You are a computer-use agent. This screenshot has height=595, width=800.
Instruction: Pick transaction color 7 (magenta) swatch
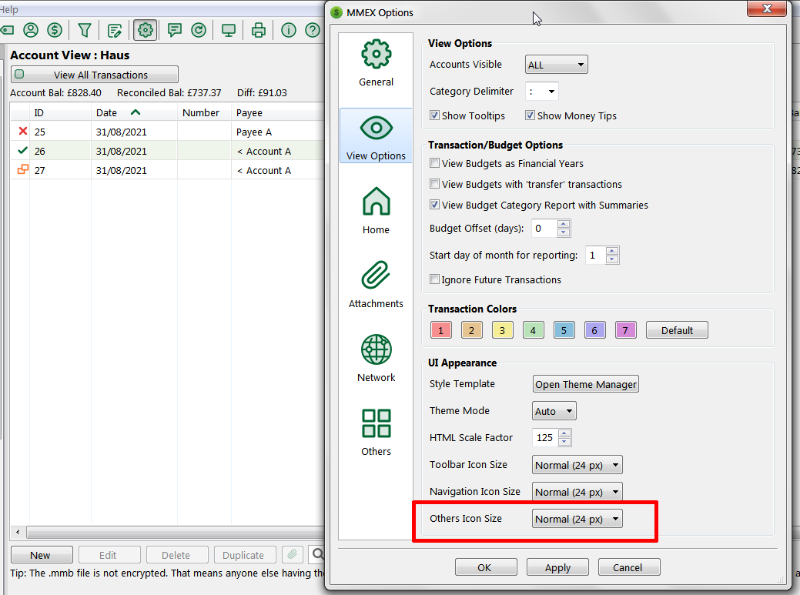tap(626, 330)
